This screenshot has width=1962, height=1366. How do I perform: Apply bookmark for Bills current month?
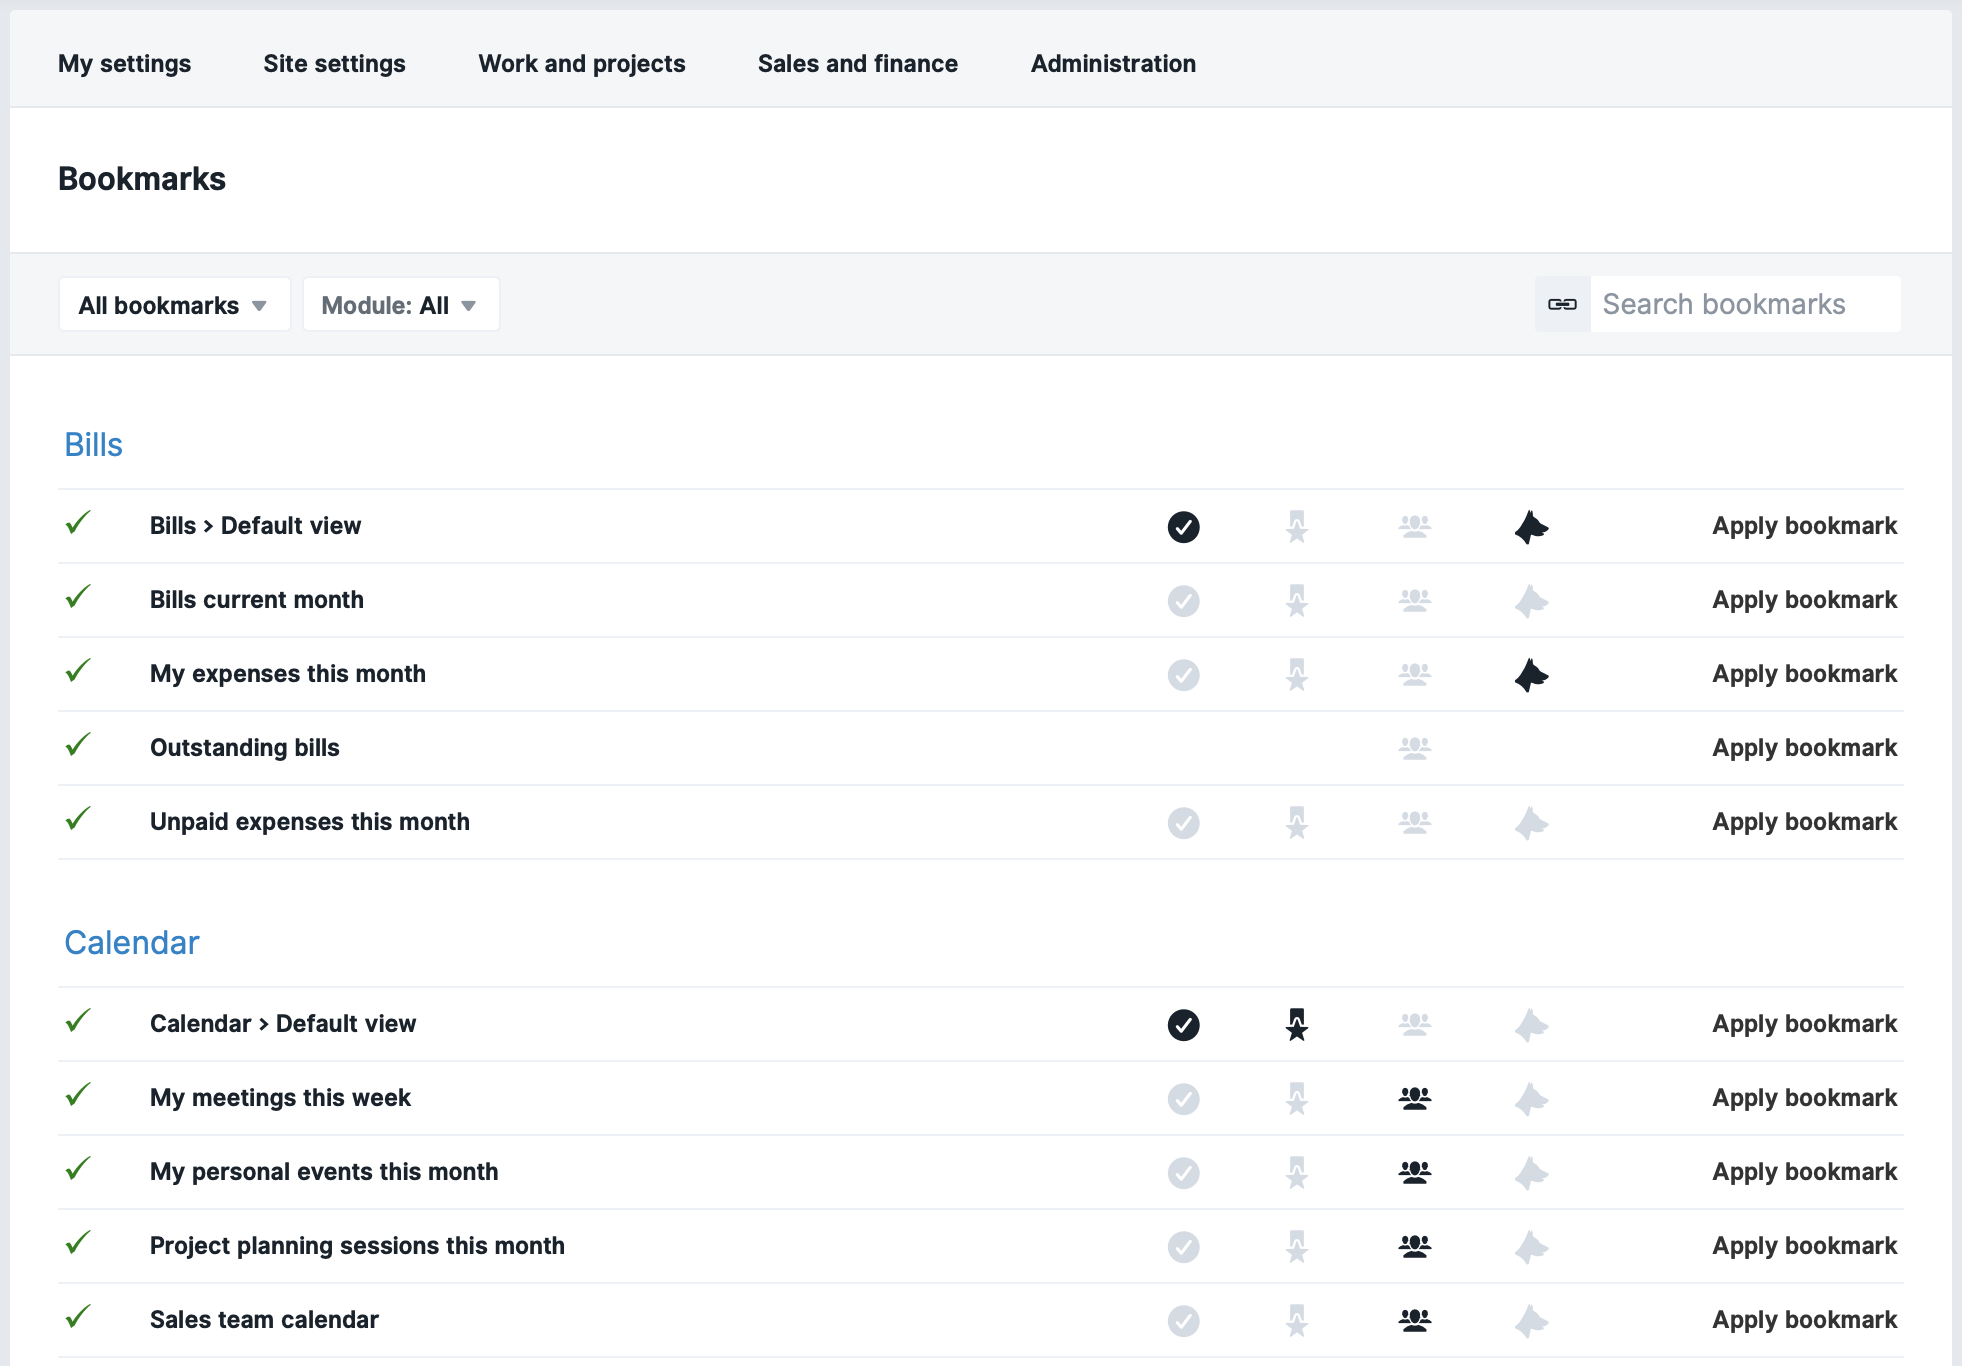pyautogui.click(x=1805, y=600)
